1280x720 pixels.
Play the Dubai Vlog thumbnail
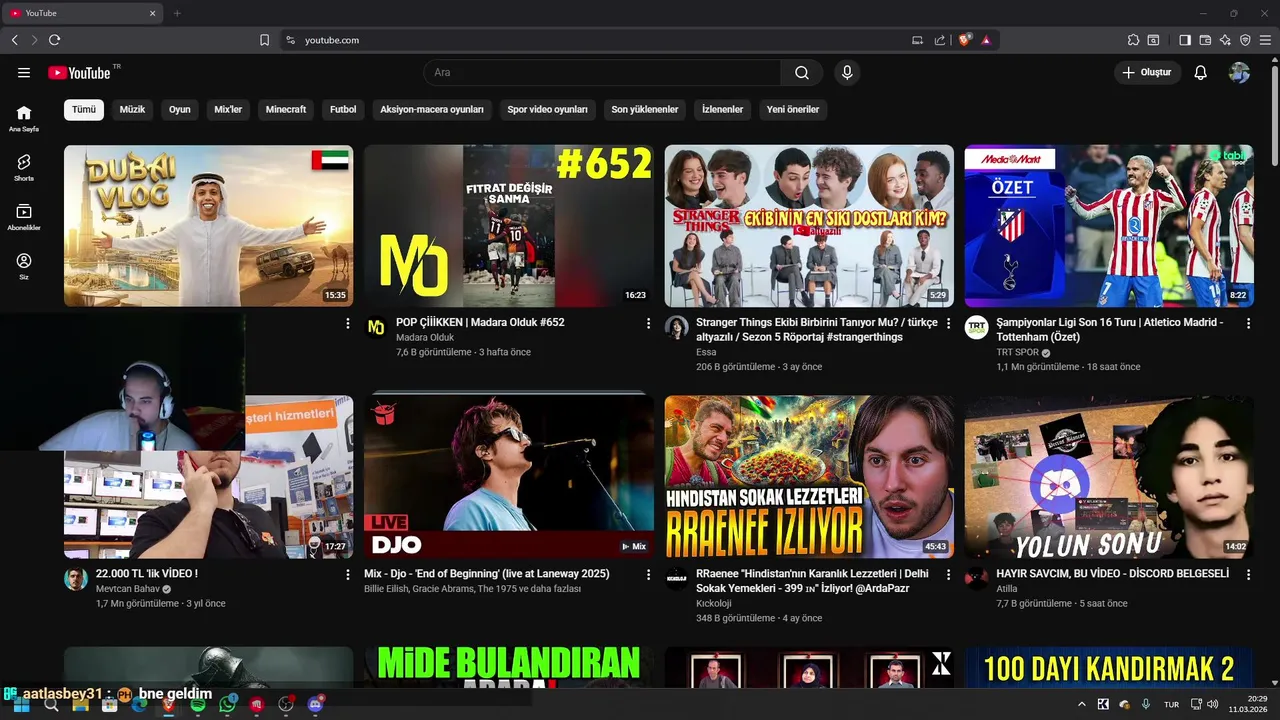click(x=208, y=226)
